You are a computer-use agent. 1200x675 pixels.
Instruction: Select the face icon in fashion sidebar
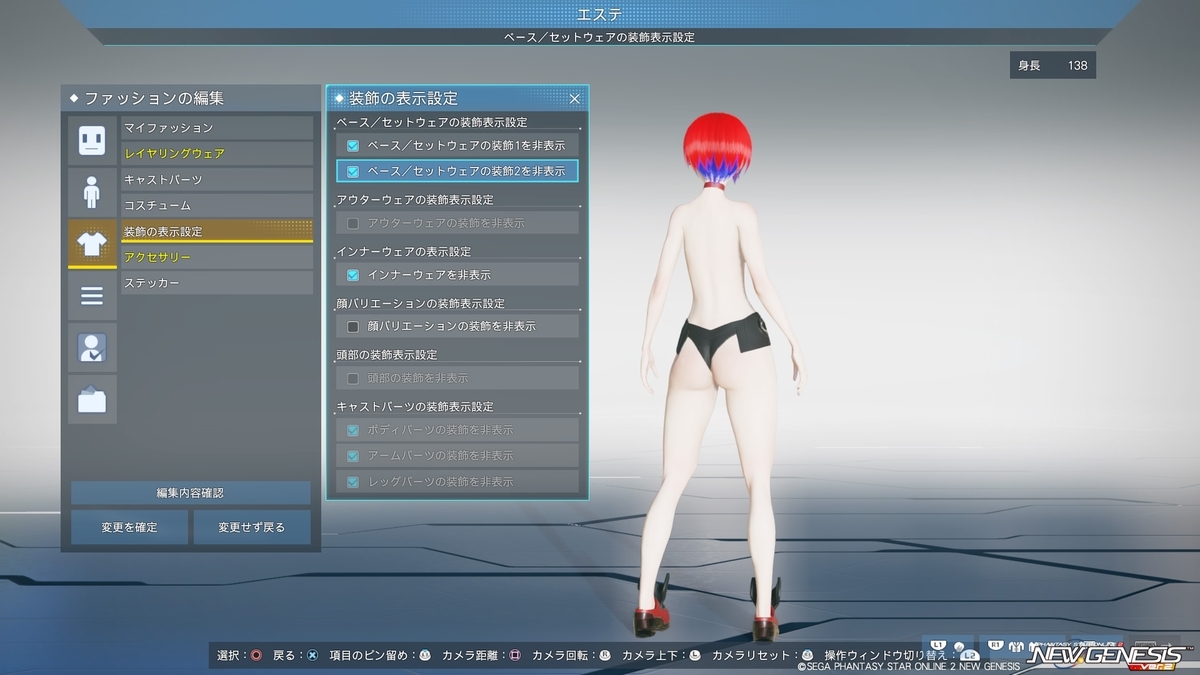92,140
